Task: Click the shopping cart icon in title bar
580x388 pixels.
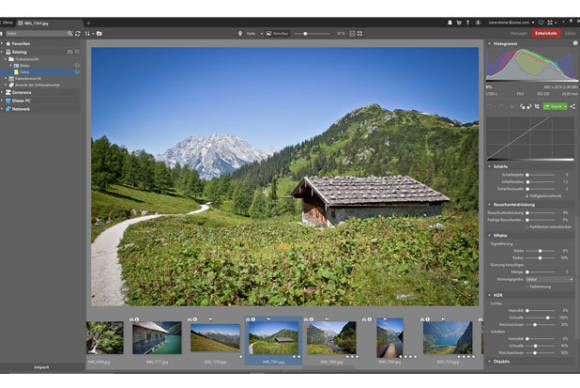Action: click(459, 23)
